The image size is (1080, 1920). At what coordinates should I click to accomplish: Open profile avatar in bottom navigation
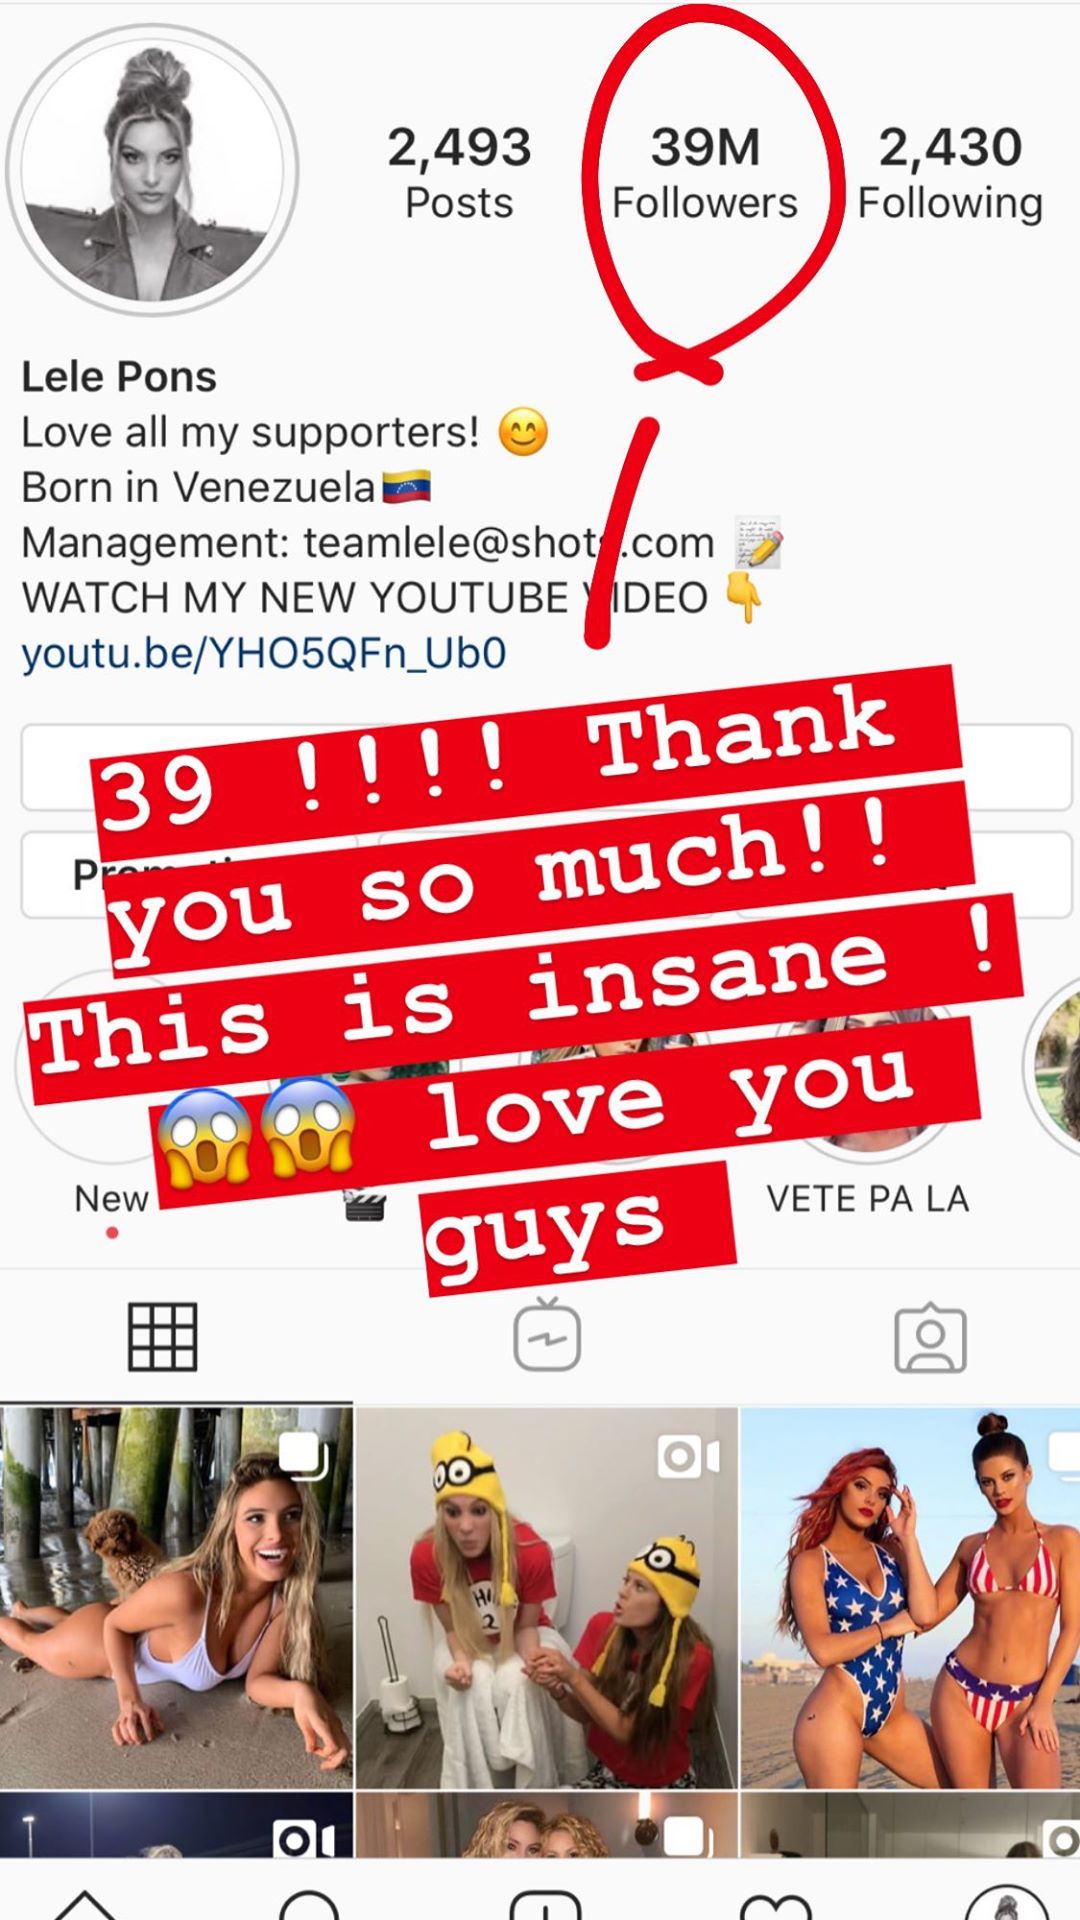1006,1903
